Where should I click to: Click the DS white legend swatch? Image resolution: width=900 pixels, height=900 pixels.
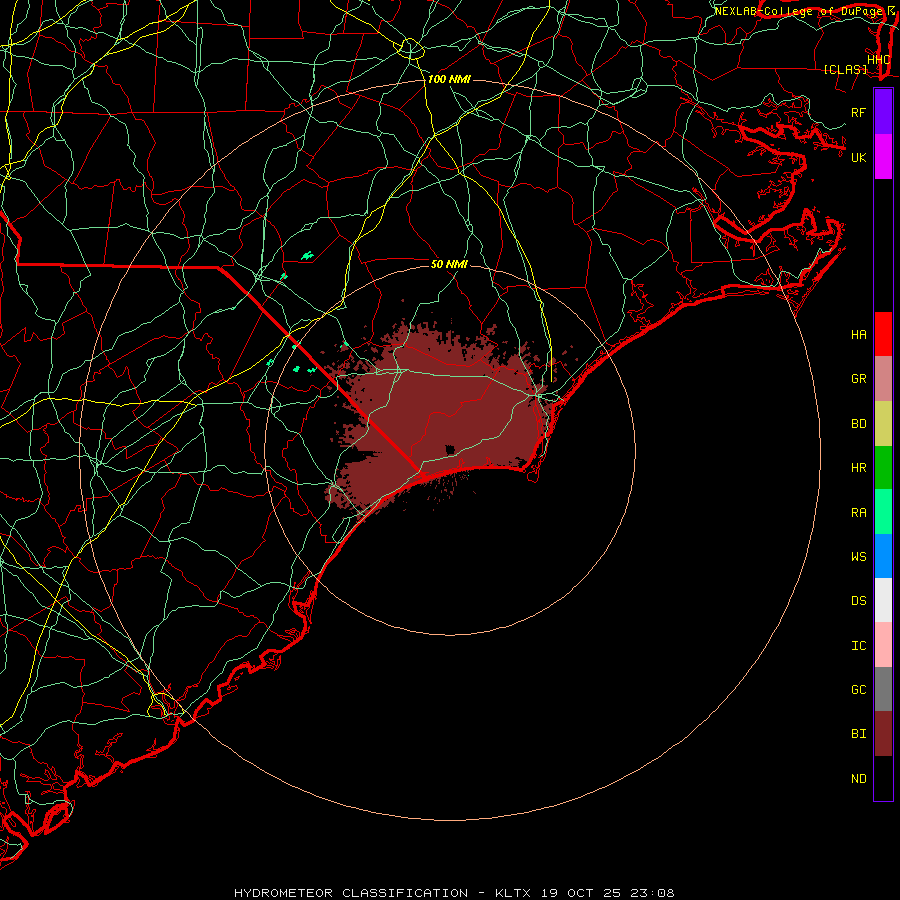(x=883, y=600)
